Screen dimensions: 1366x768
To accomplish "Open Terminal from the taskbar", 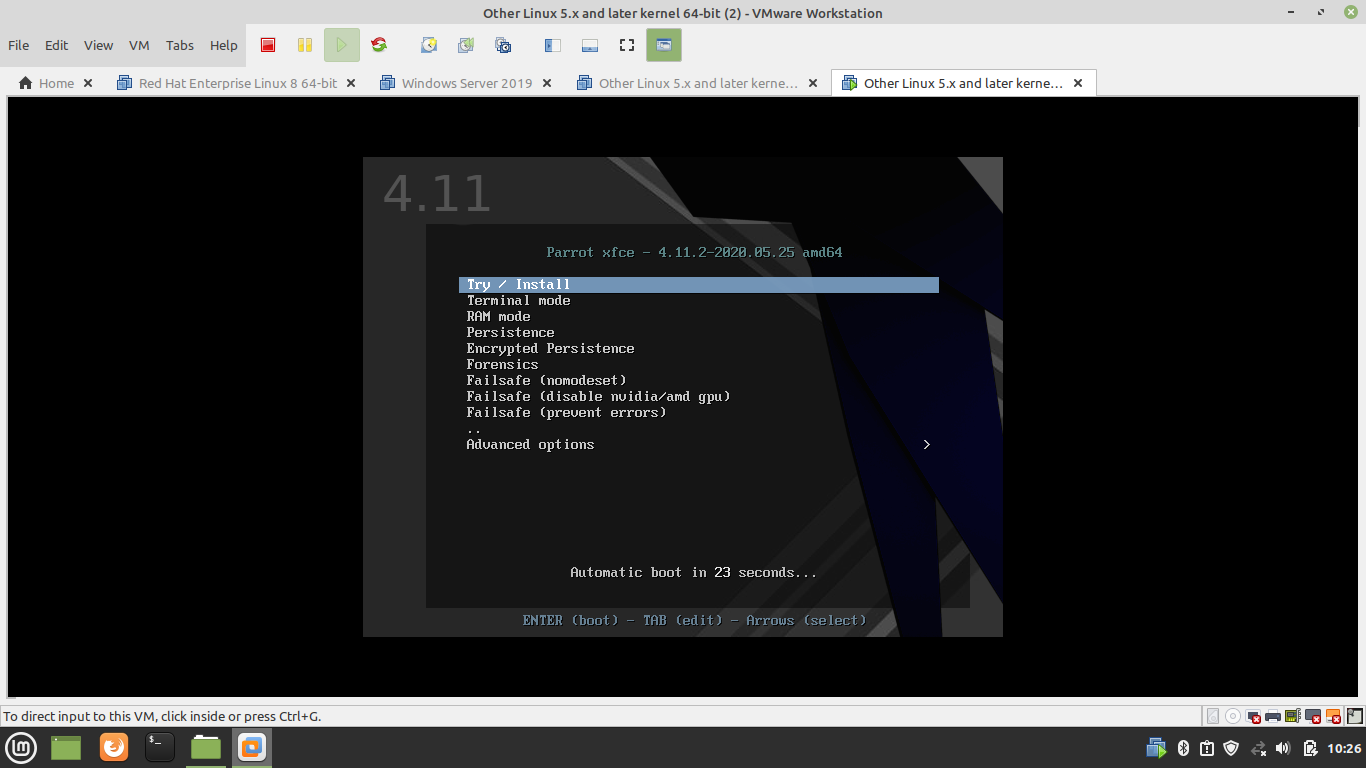I will pyautogui.click(x=160, y=747).
